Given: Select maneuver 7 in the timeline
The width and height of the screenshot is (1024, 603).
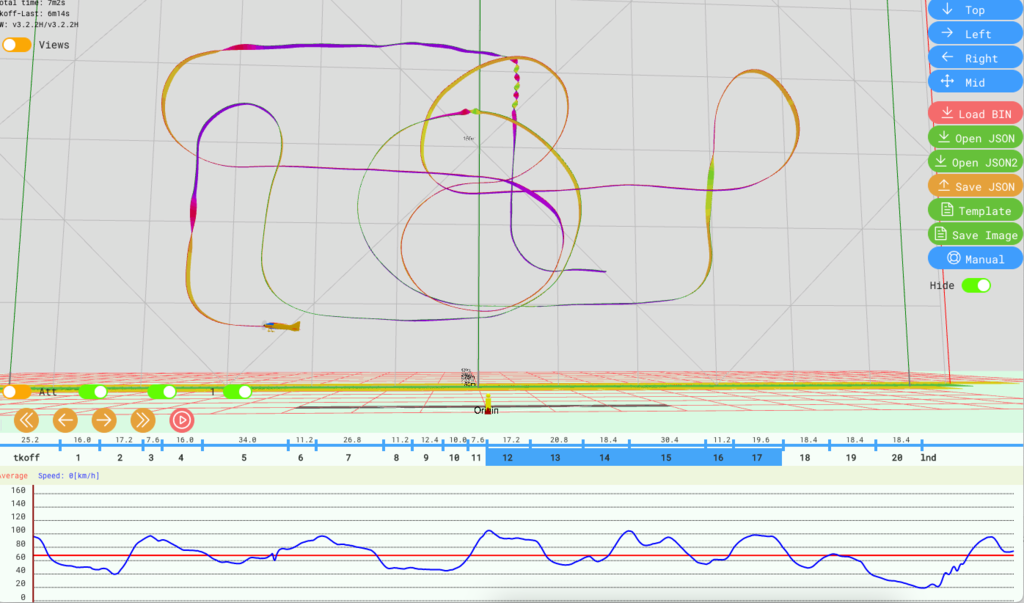Looking at the screenshot, I should (349, 457).
